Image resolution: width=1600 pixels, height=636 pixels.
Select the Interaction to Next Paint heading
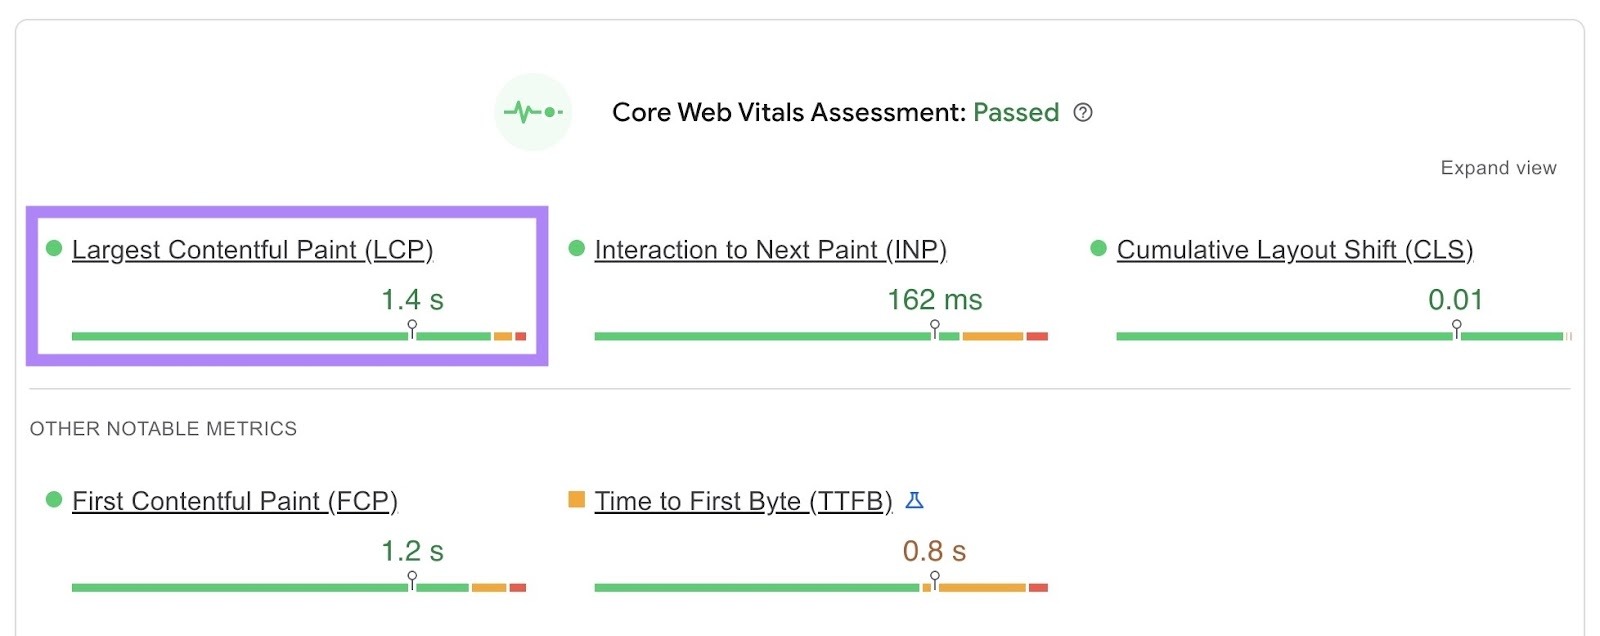771,250
